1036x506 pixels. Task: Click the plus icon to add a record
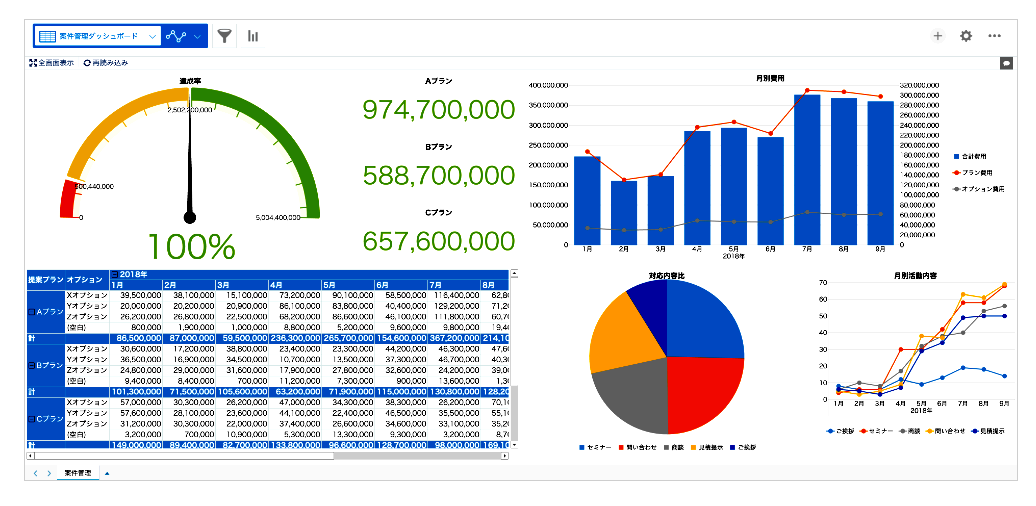[x=937, y=36]
